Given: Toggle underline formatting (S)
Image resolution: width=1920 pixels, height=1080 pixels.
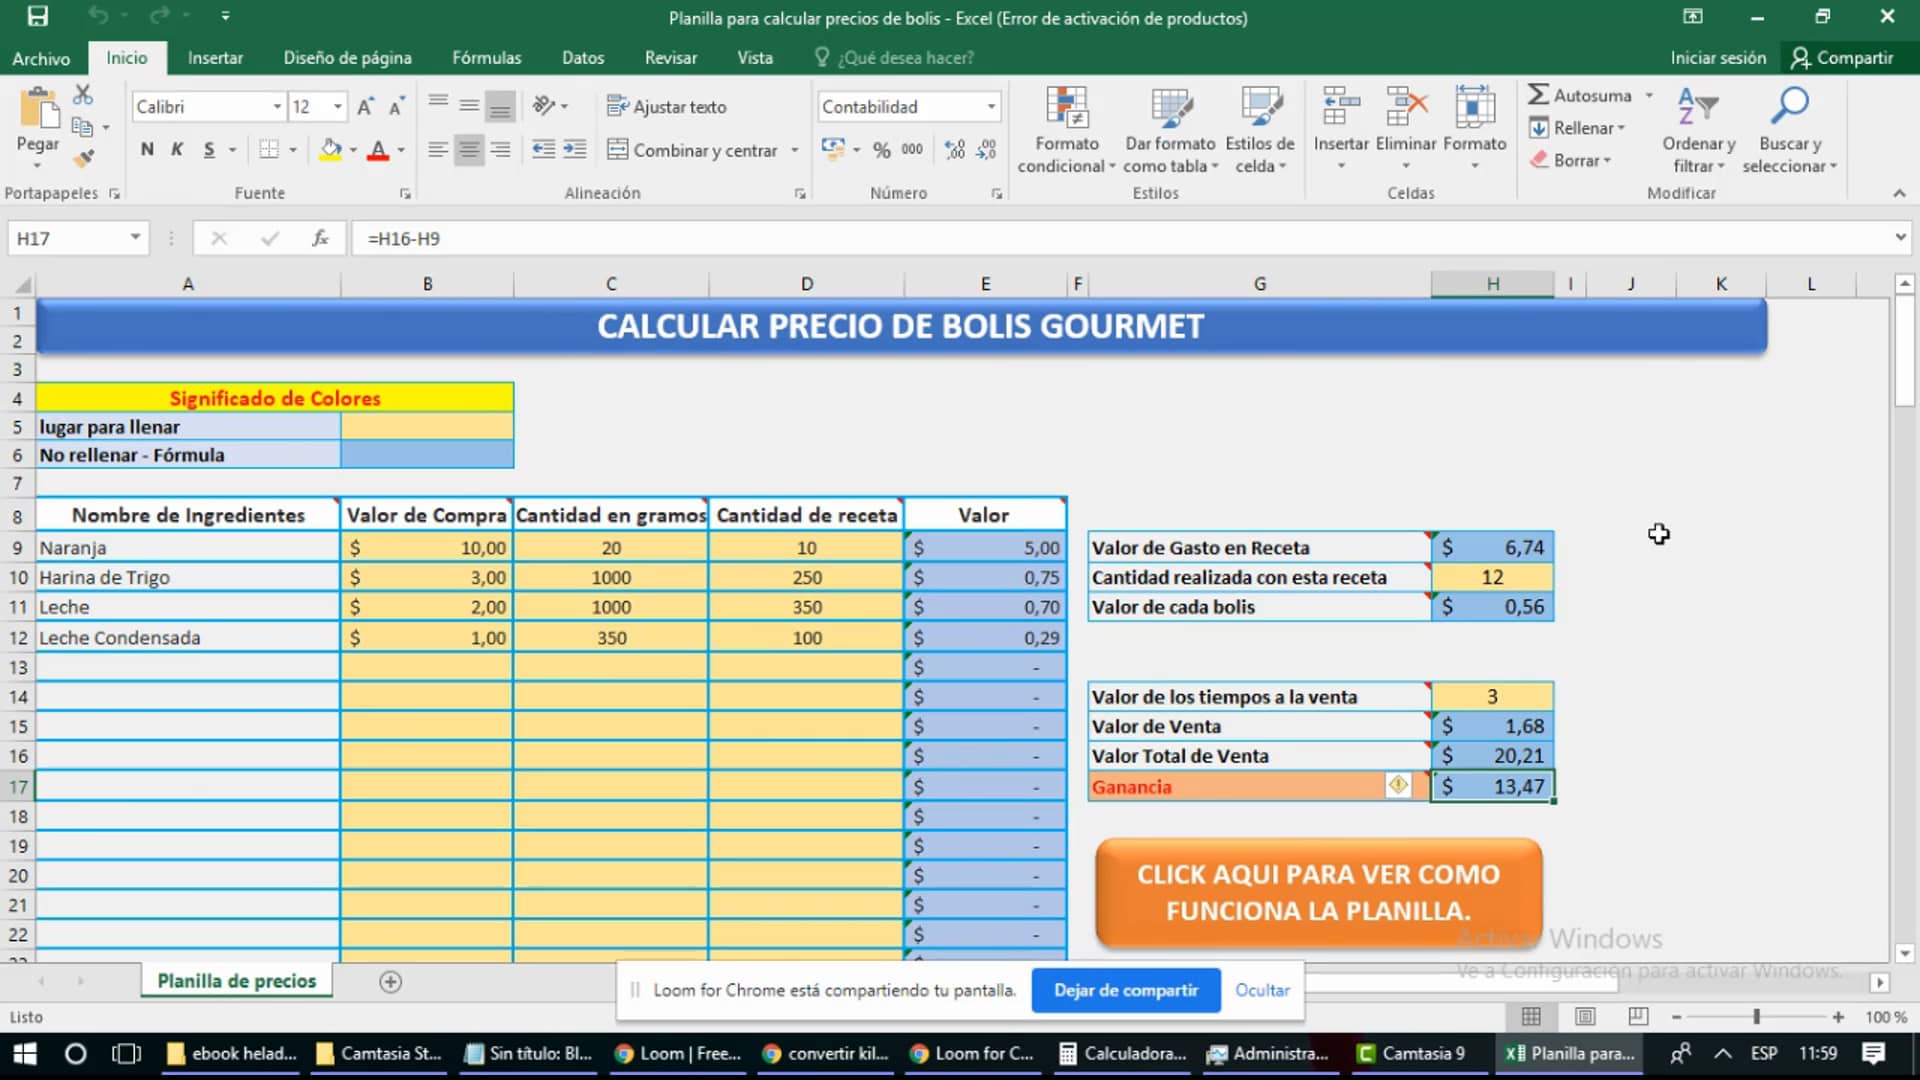Looking at the screenshot, I should tap(208, 149).
